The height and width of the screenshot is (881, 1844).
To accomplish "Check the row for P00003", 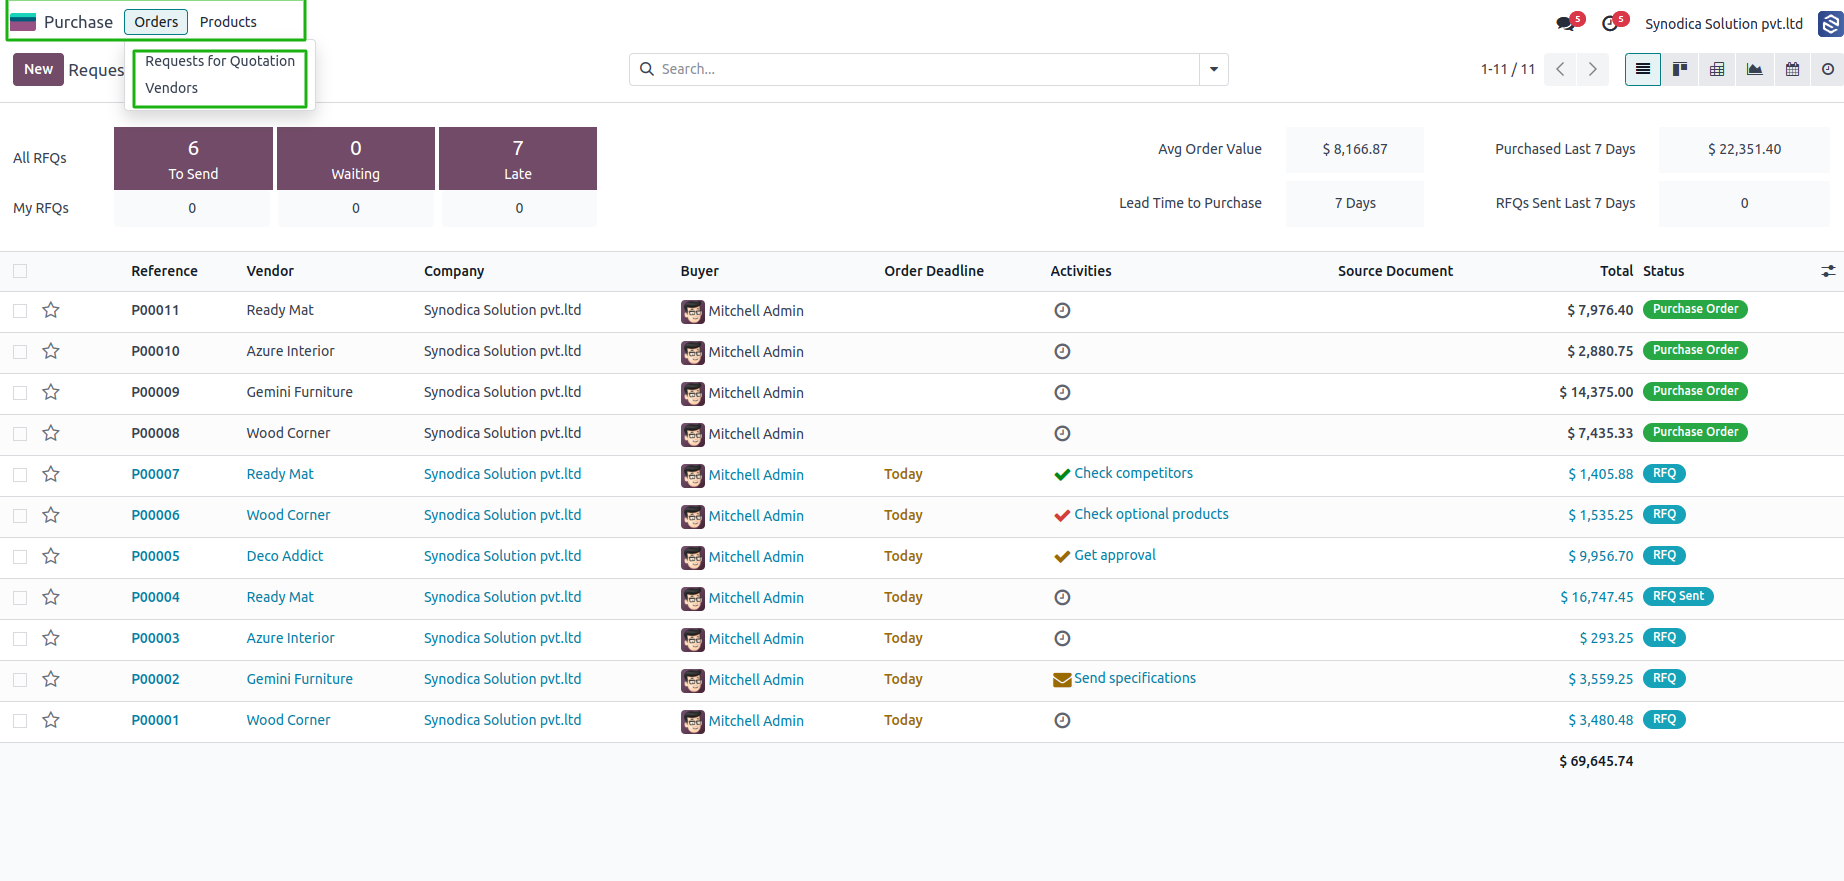I will [20, 639].
